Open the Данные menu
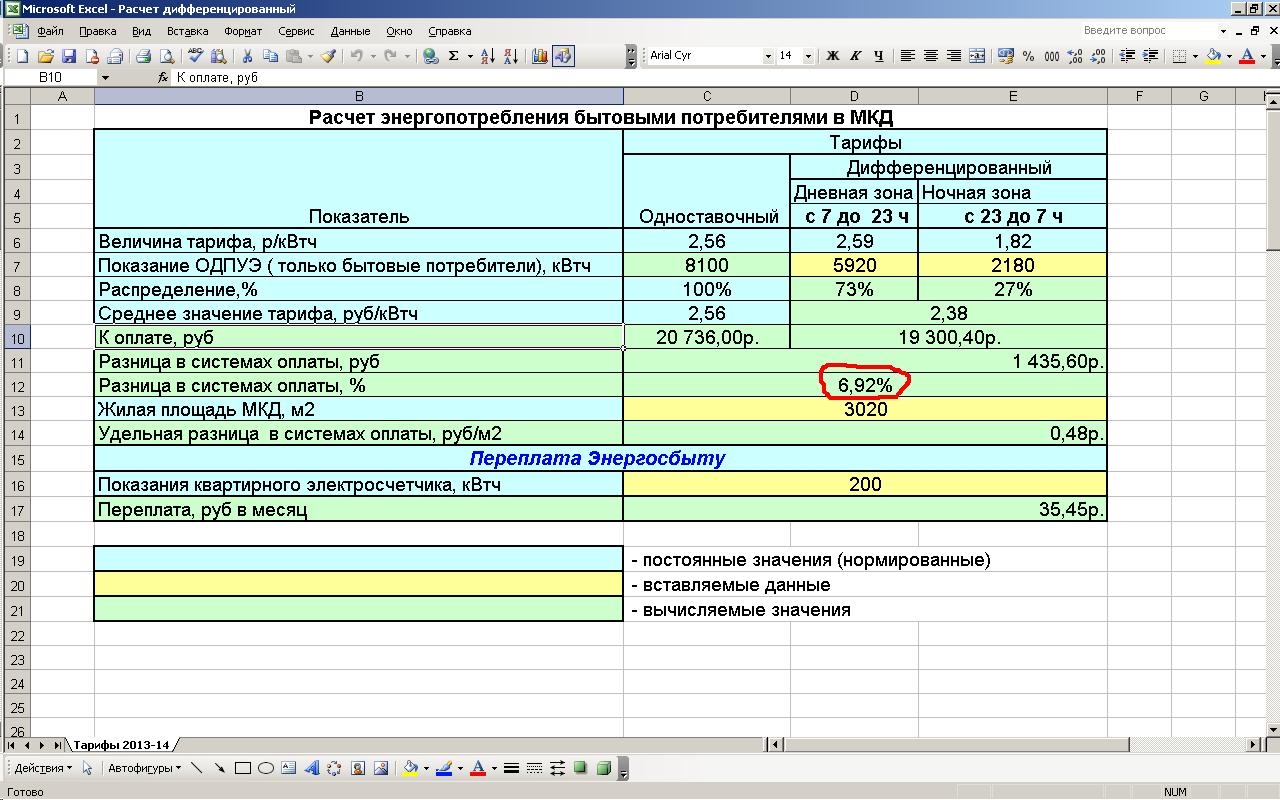The height and width of the screenshot is (800, 1280). 350,31
